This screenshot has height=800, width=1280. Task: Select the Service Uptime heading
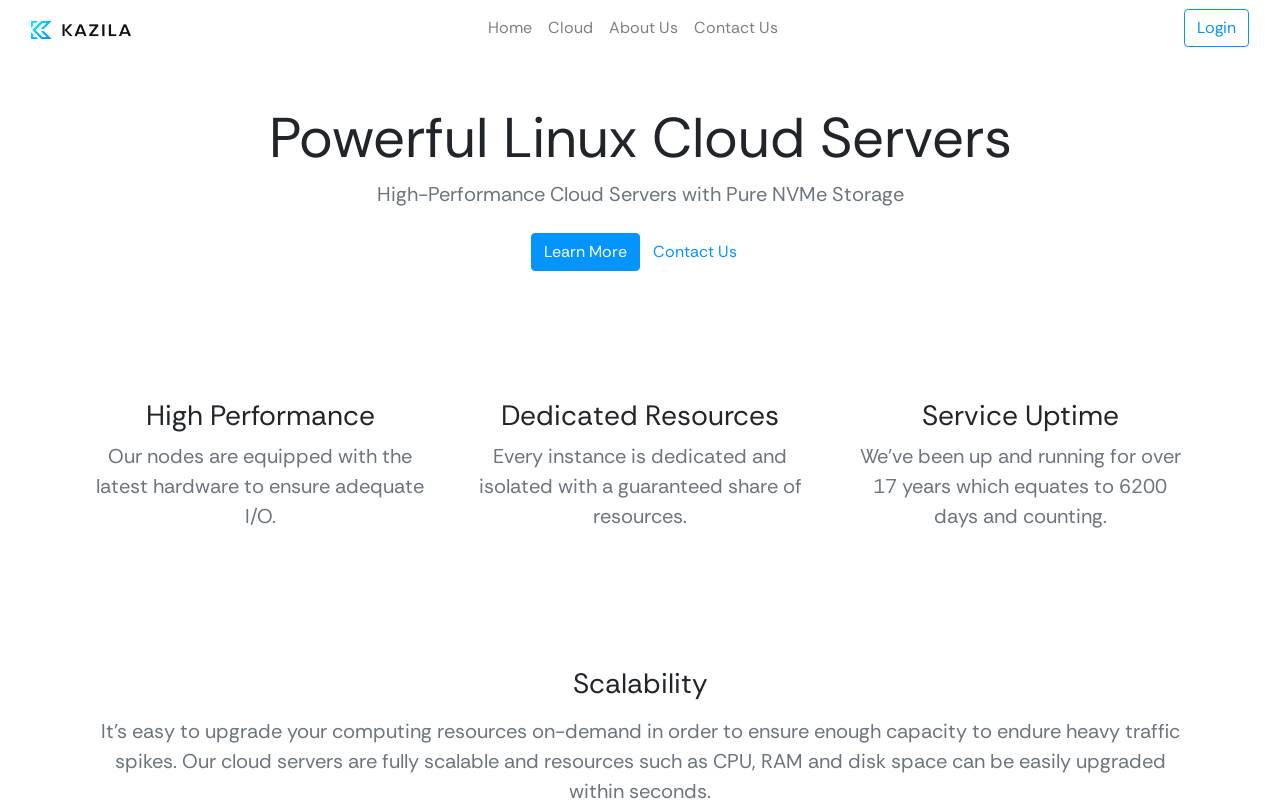[x=1020, y=416]
